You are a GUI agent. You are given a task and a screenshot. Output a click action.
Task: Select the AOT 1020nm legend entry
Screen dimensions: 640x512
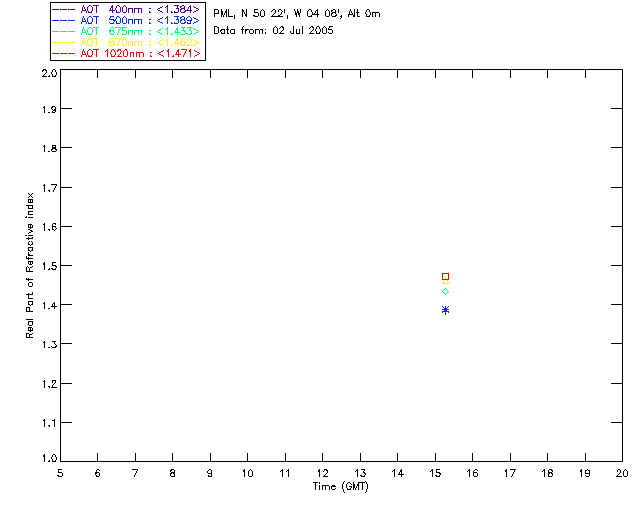127,53
